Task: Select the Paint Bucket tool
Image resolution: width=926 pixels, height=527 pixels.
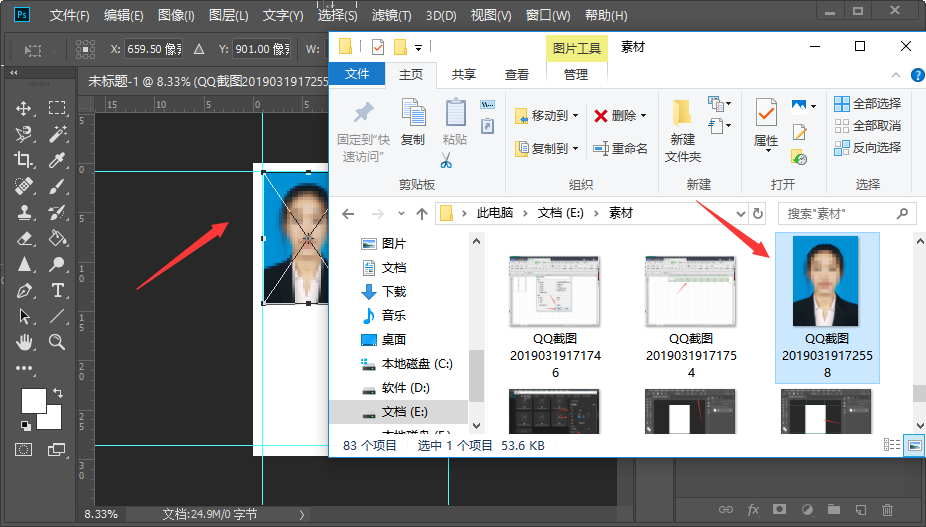Action: pyautogui.click(x=57, y=238)
